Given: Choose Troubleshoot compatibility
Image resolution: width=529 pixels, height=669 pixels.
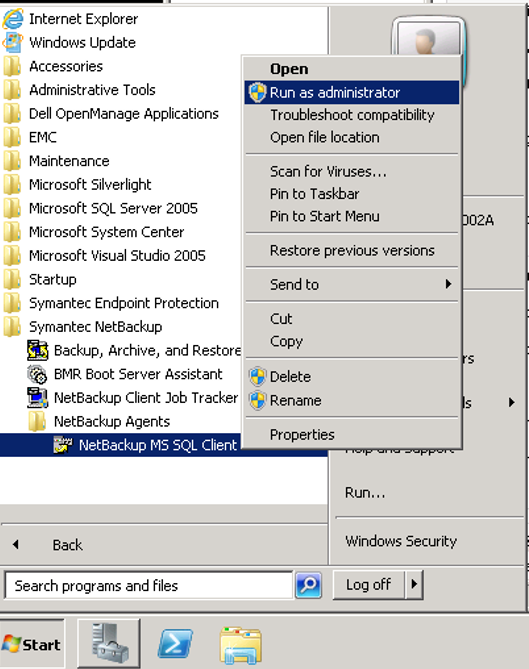Looking at the screenshot, I should pyautogui.click(x=352, y=115).
